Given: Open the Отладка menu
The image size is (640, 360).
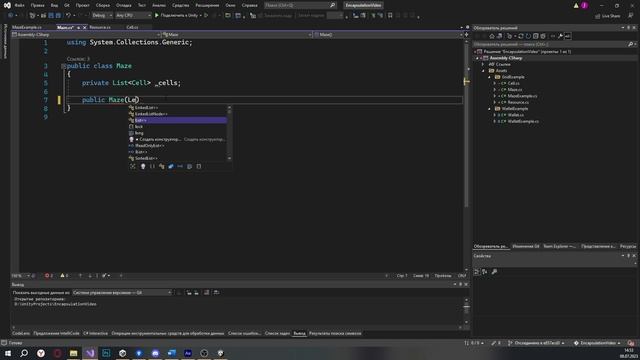Looking at the screenshot, I should click(123, 5).
